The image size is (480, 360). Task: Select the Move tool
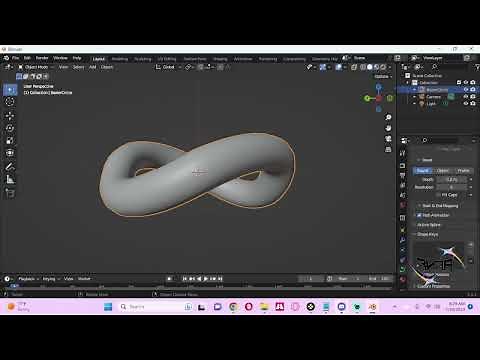tap(10, 116)
